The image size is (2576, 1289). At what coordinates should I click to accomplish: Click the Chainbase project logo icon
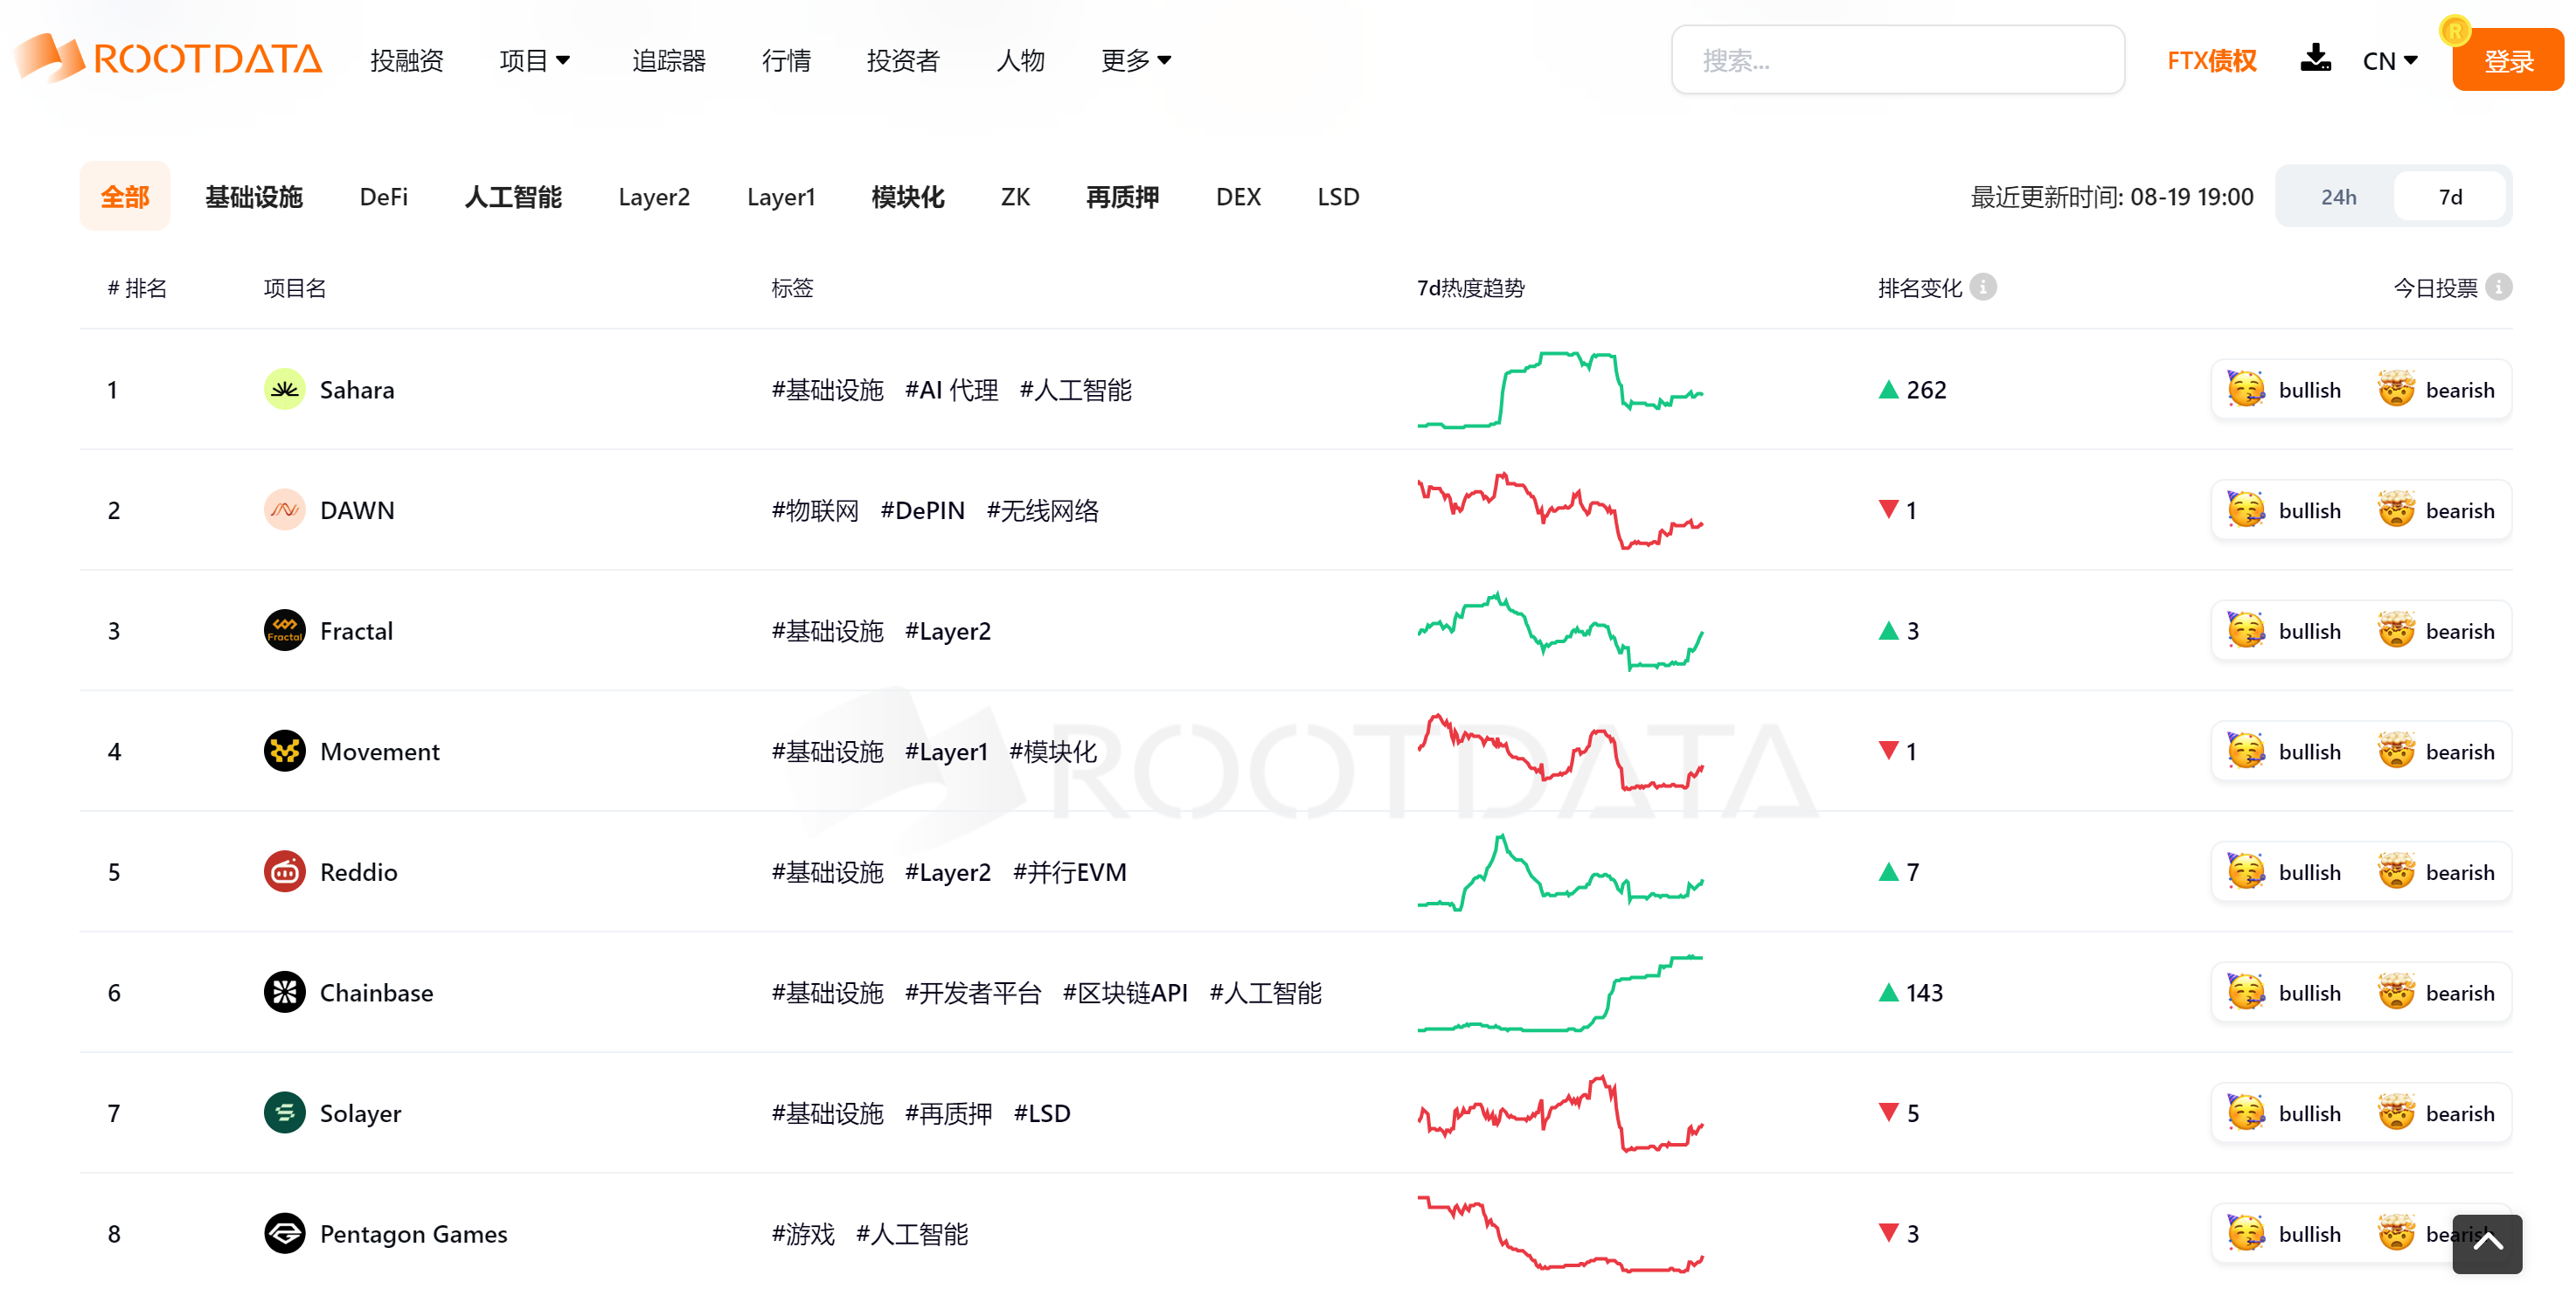tap(284, 992)
